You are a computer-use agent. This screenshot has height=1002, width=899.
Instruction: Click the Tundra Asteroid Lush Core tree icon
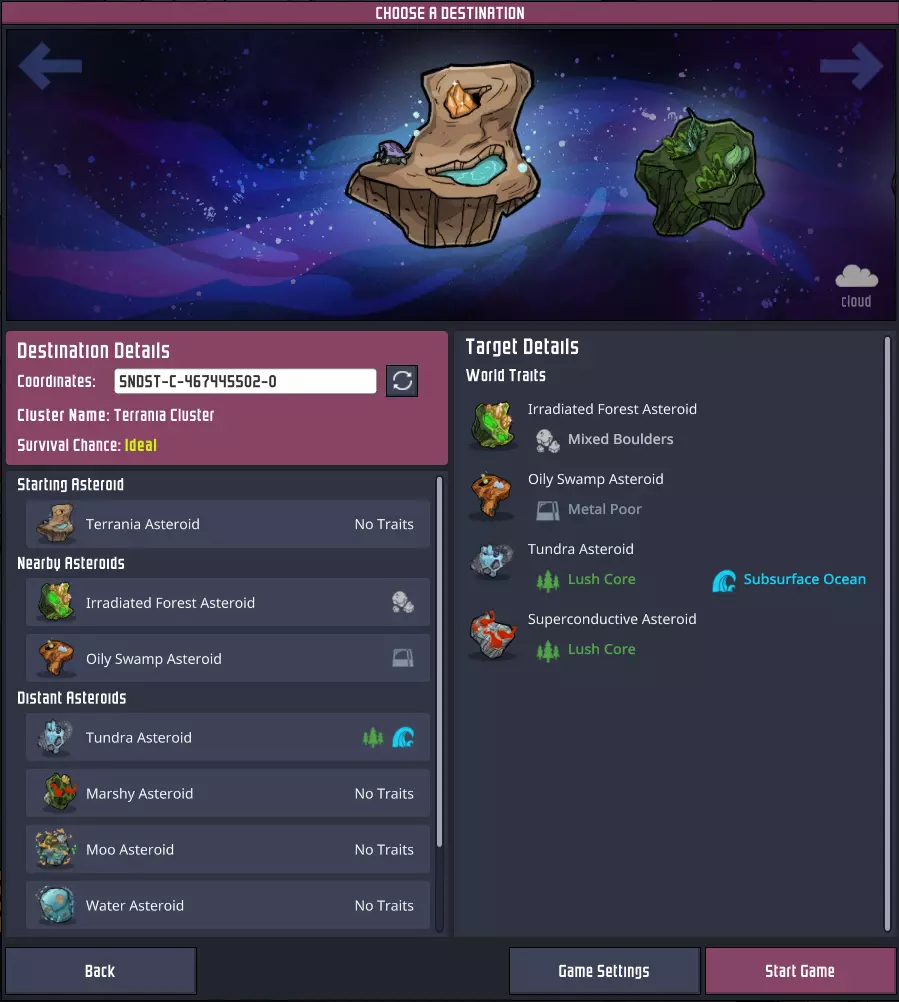click(548, 580)
